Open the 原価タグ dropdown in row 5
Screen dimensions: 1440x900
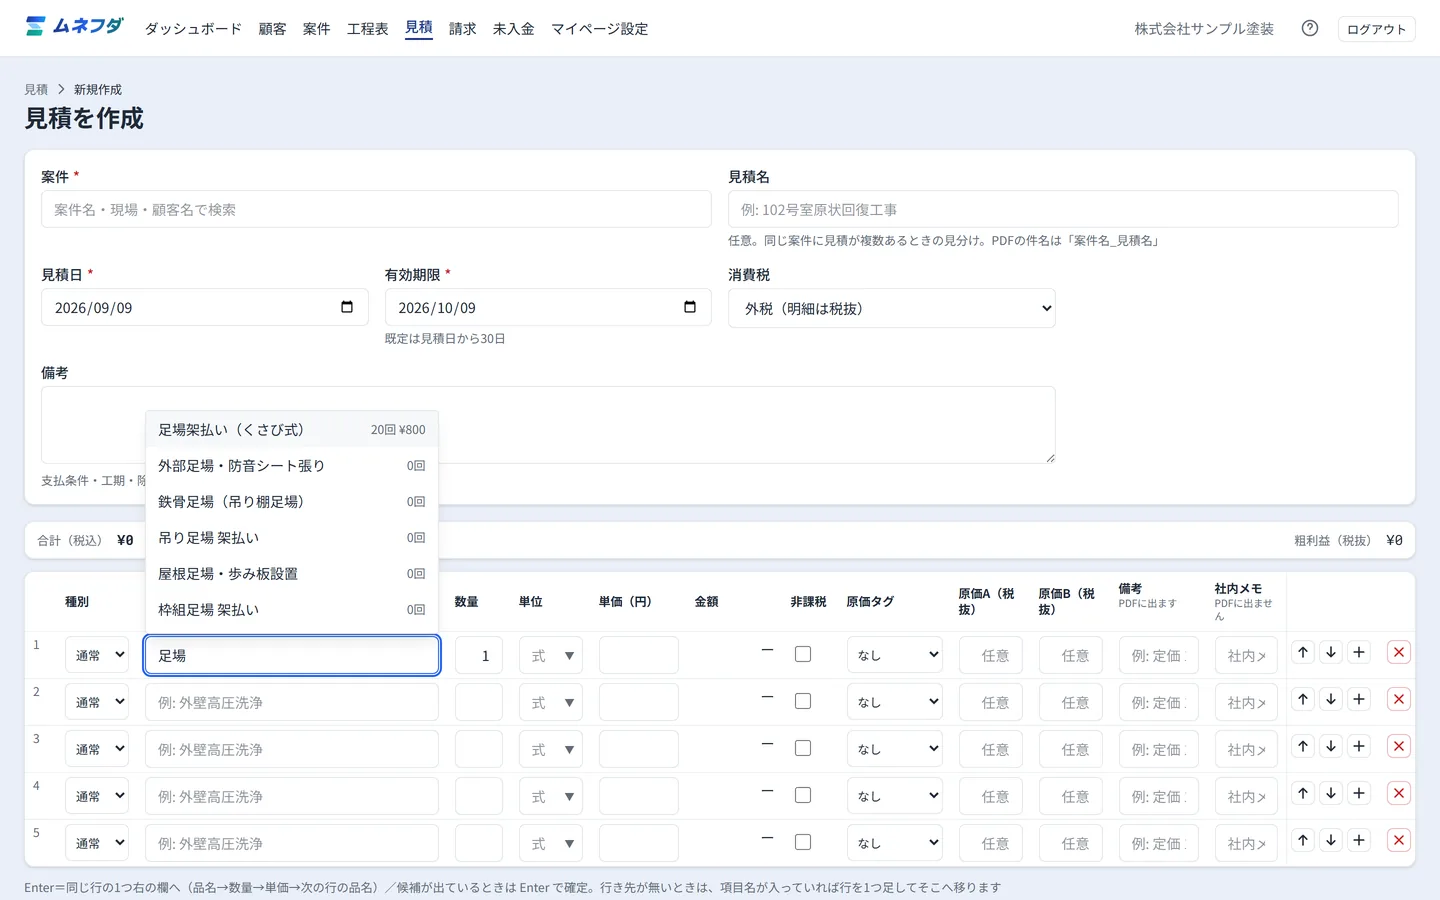pyautogui.click(x=895, y=843)
